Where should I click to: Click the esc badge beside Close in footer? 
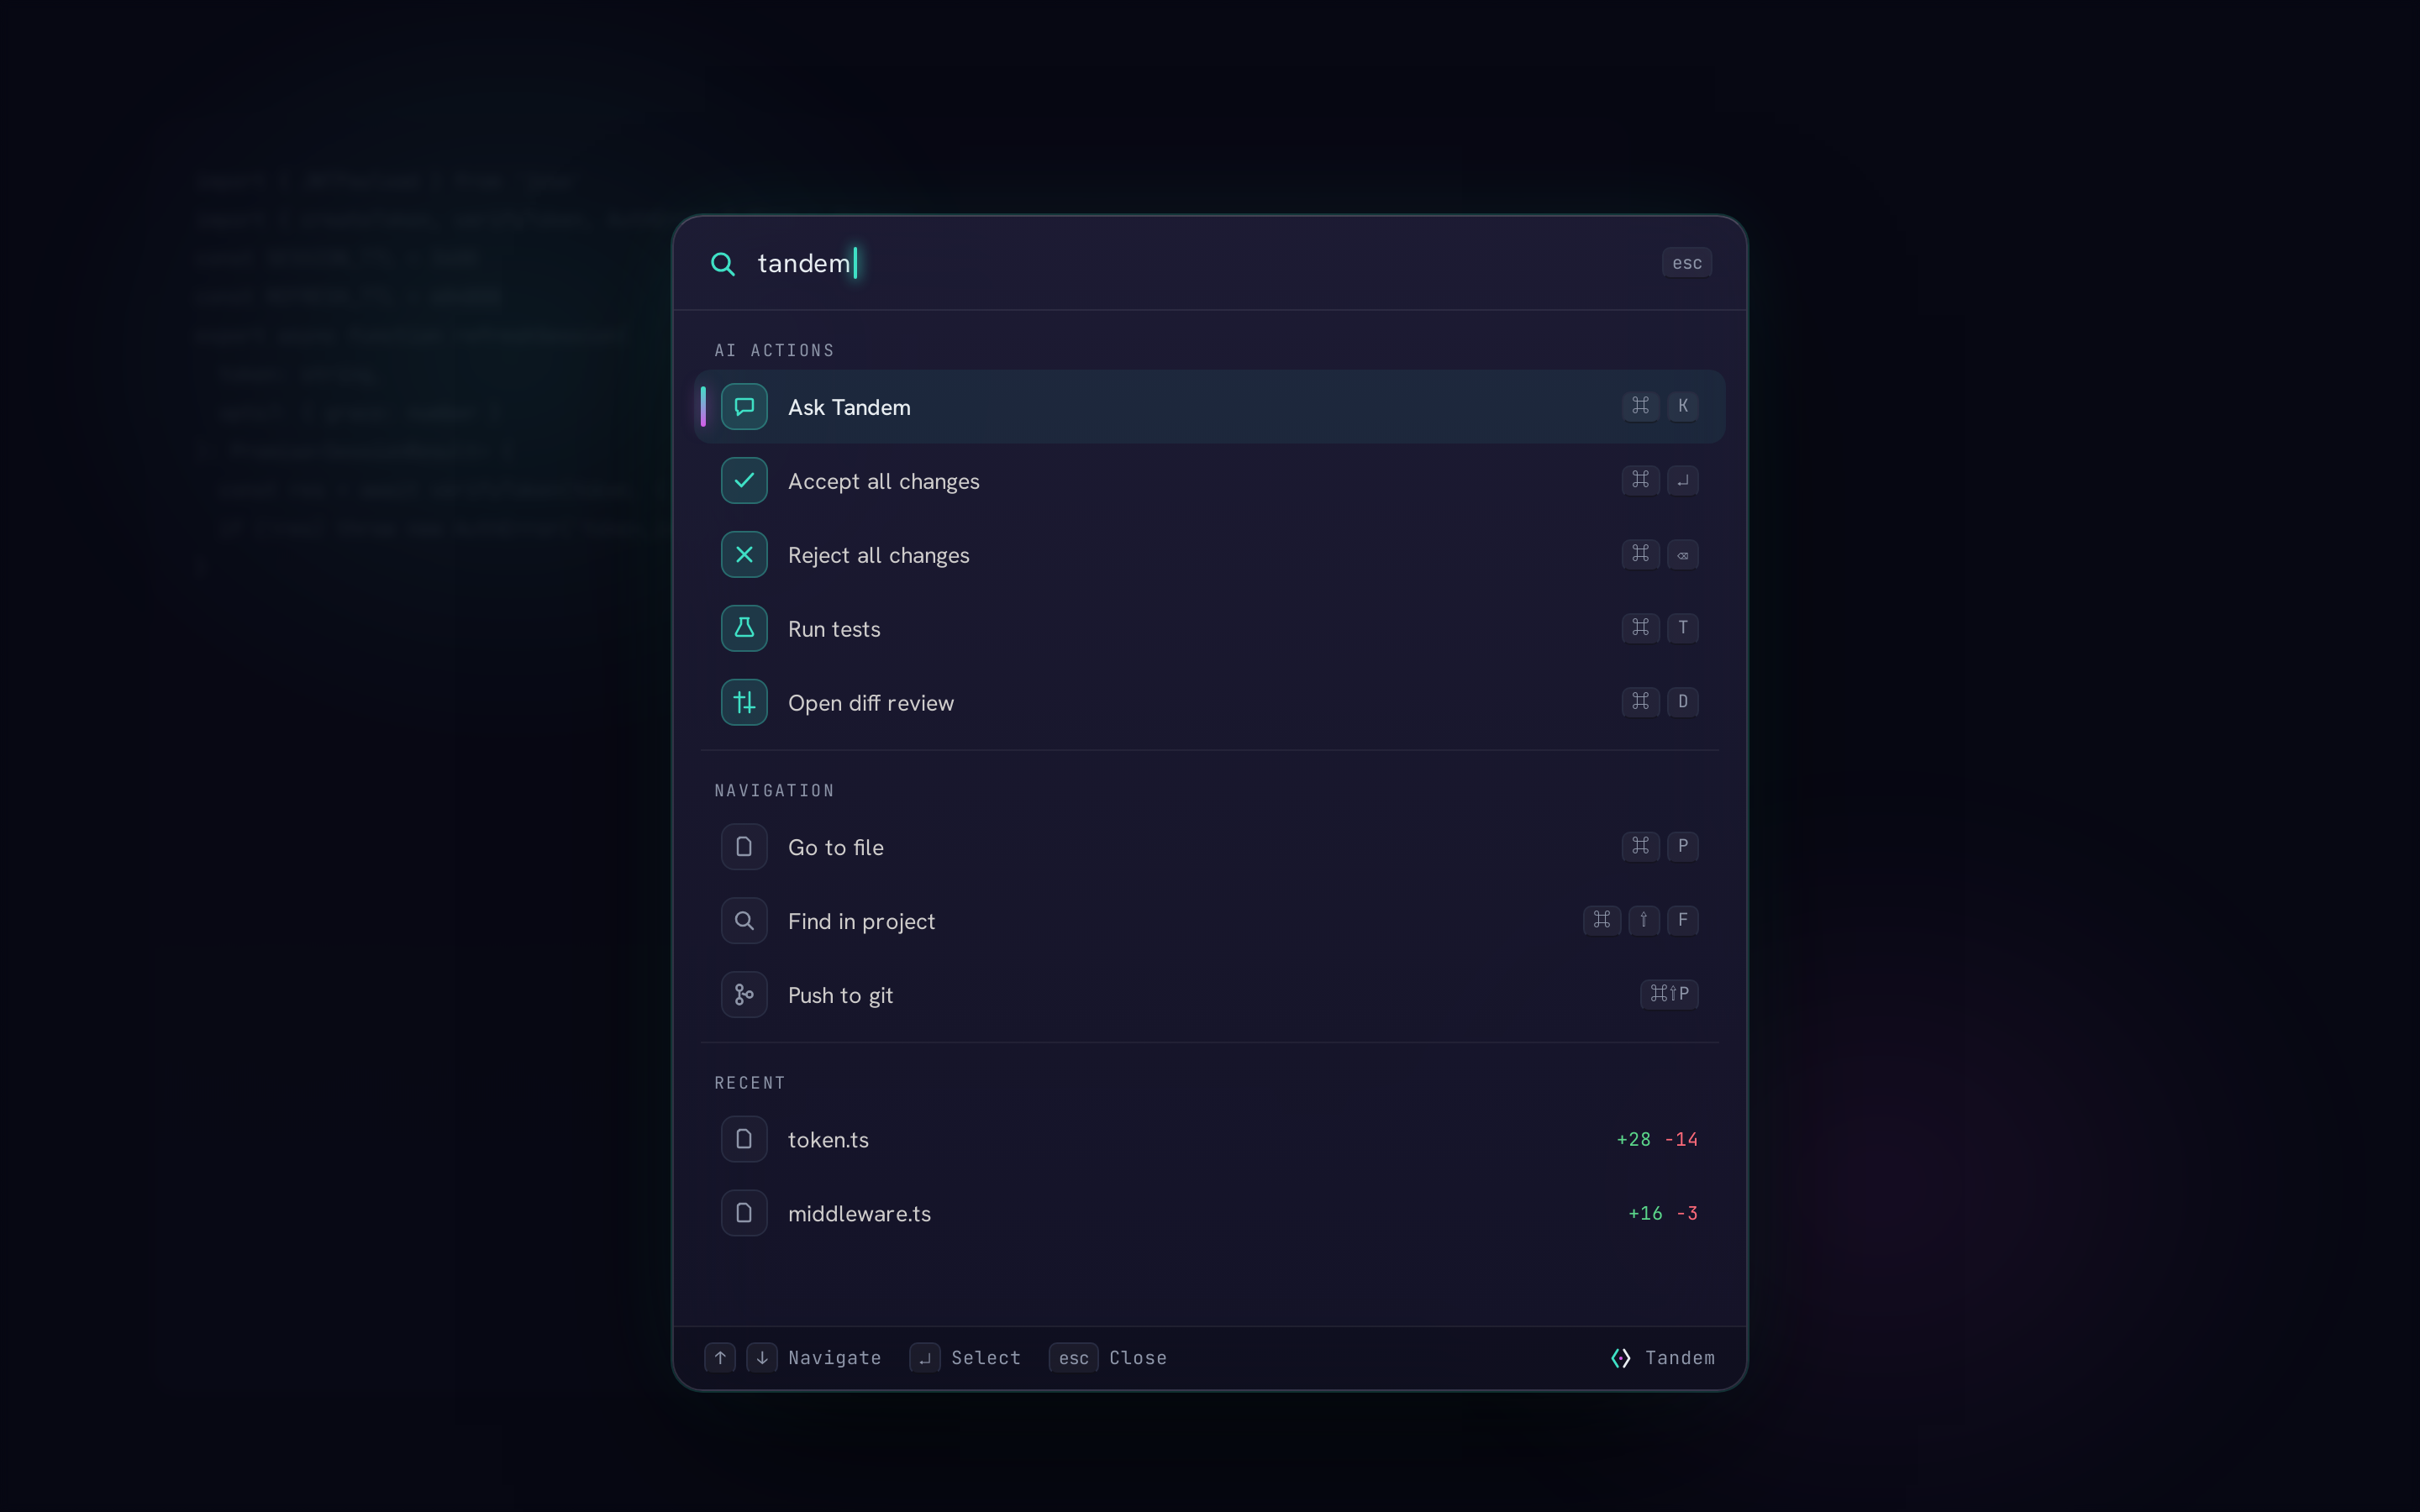tap(1073, 1358)
